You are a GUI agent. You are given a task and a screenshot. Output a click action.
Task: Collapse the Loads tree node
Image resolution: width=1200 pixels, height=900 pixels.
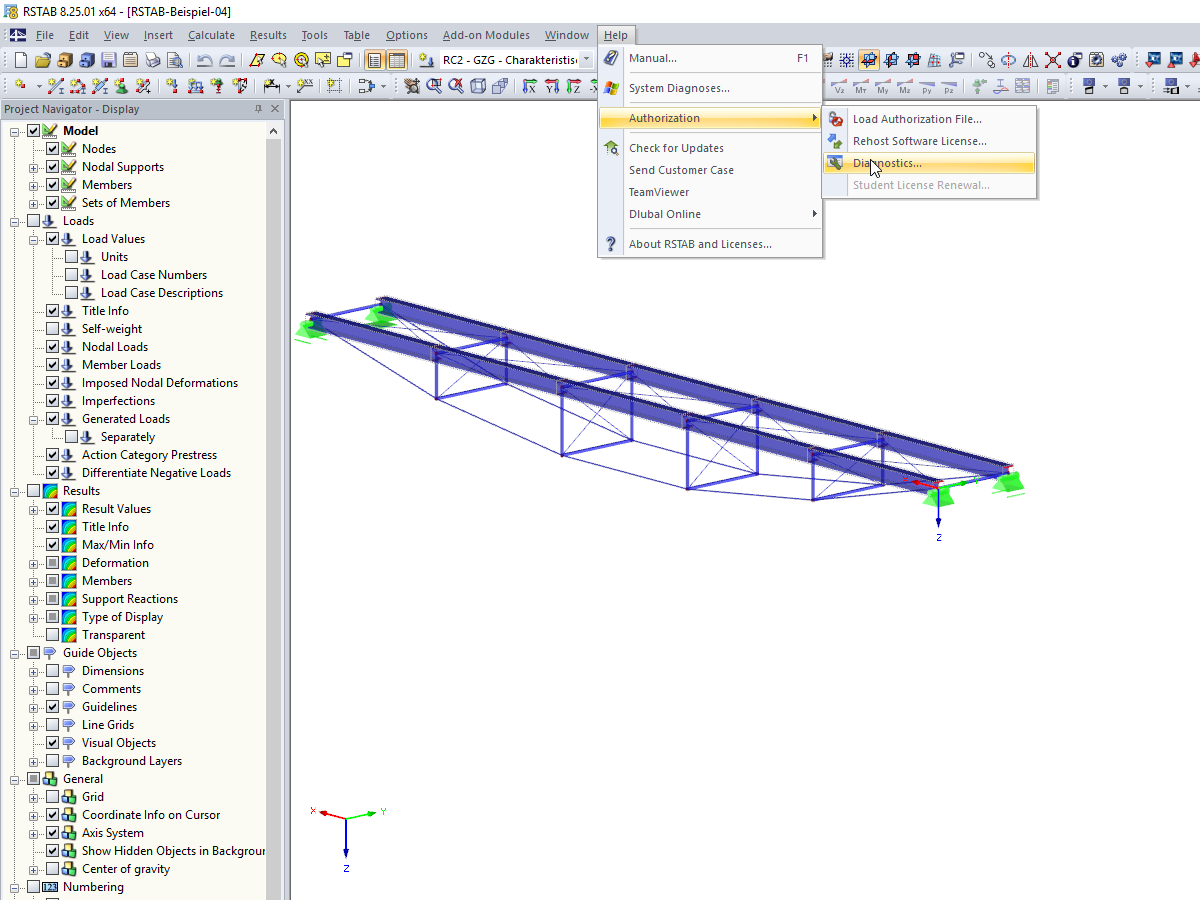(x=15, y=221)
